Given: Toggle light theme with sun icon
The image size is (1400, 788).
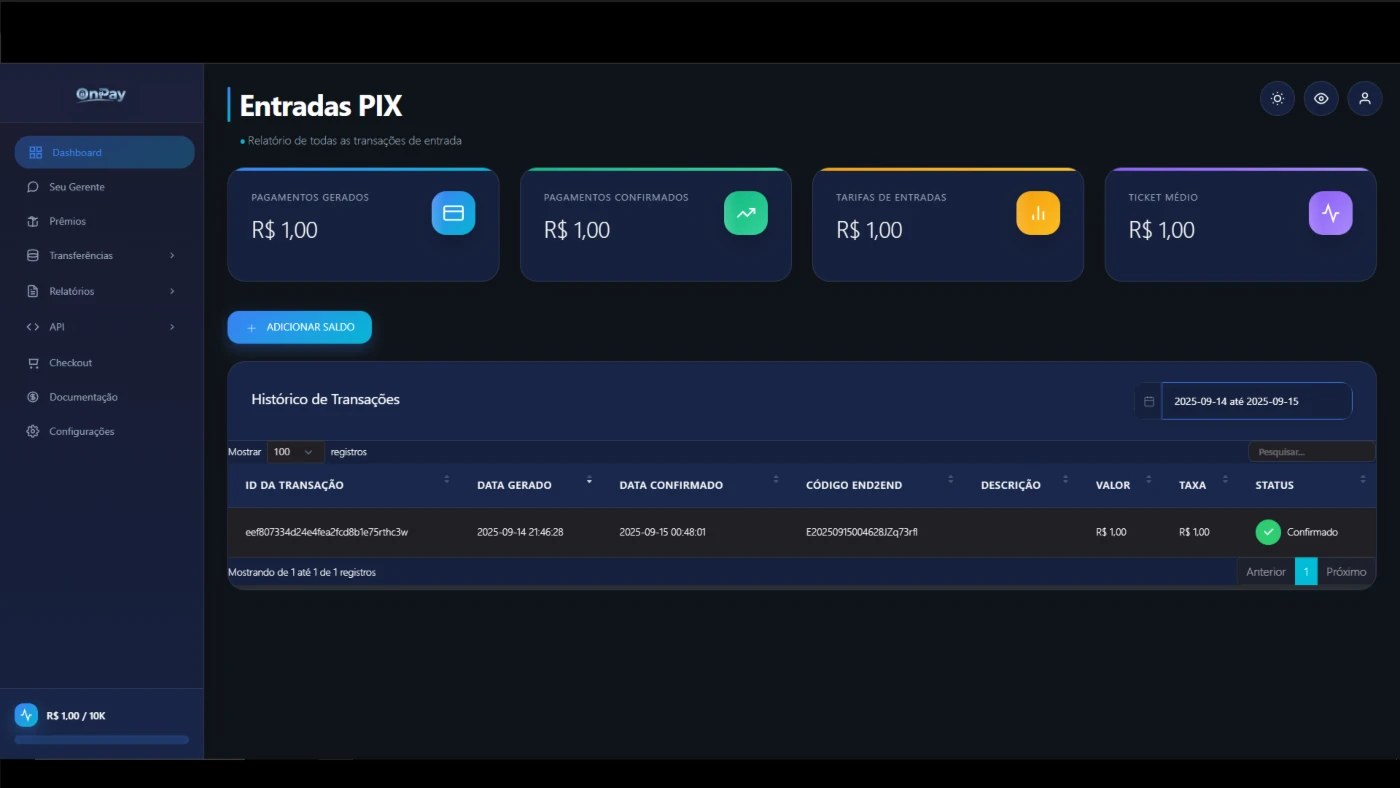Looking at the screenshot, I should pyautogui.click(x=1277, y=98).
